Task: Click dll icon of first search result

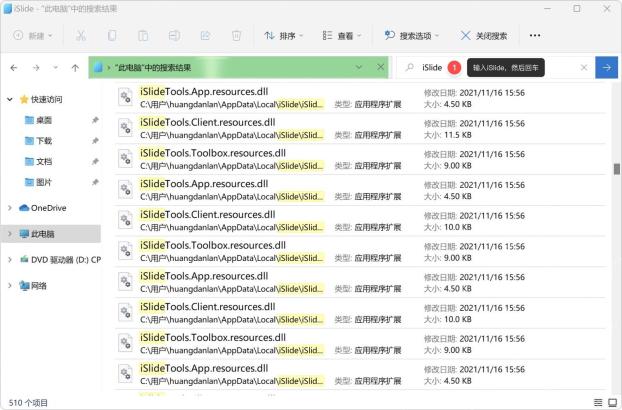Action: click(126, 97)
